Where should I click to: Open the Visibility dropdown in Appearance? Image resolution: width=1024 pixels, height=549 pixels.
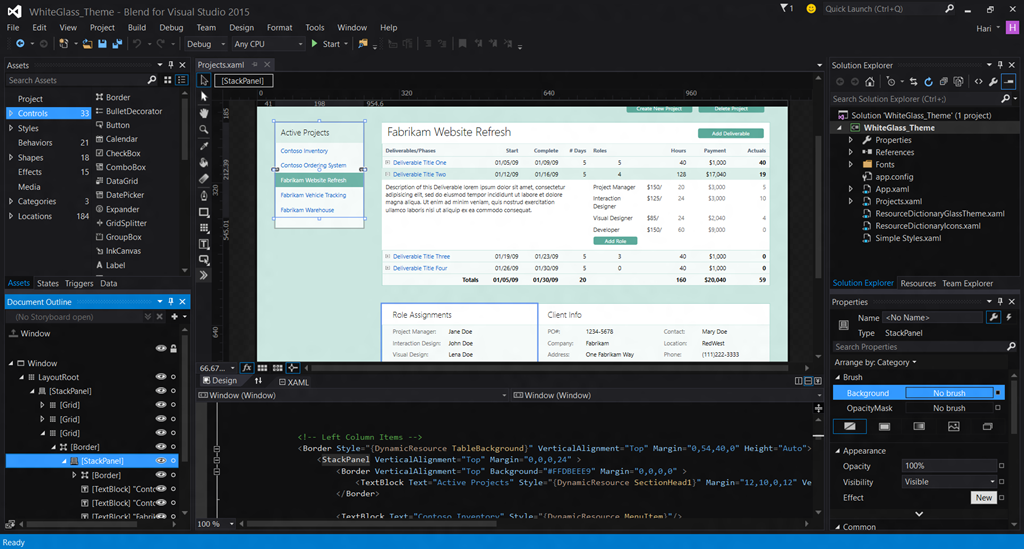(949, 481)
